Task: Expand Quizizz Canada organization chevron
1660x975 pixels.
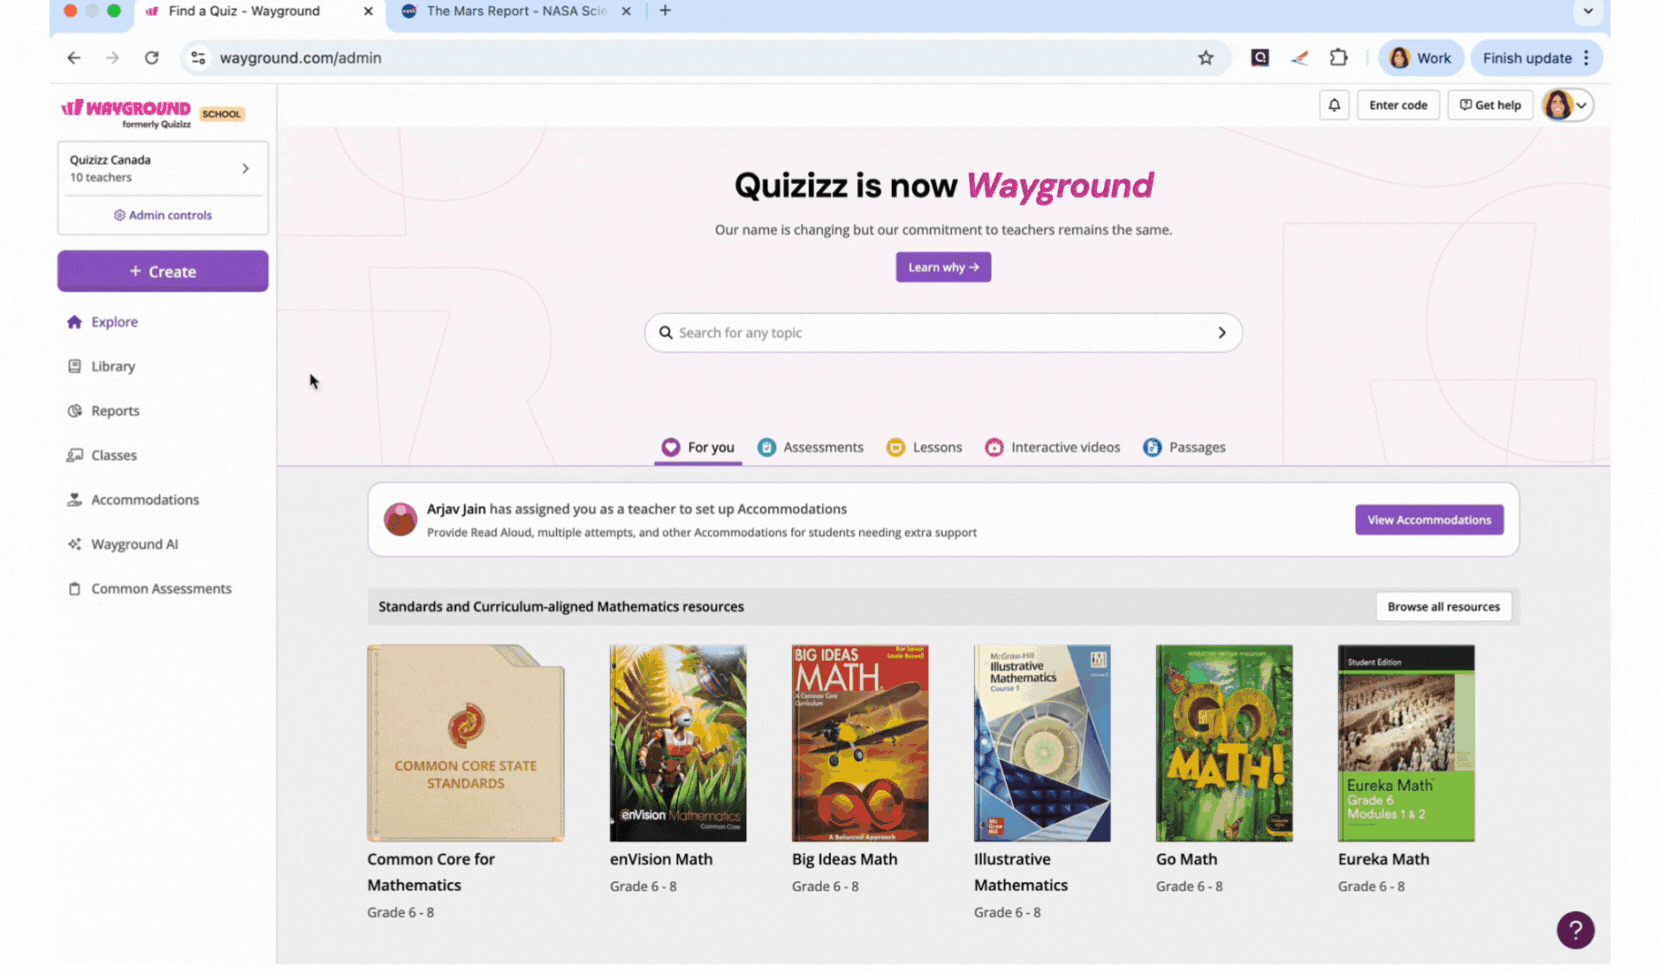Action: point(245,168)
